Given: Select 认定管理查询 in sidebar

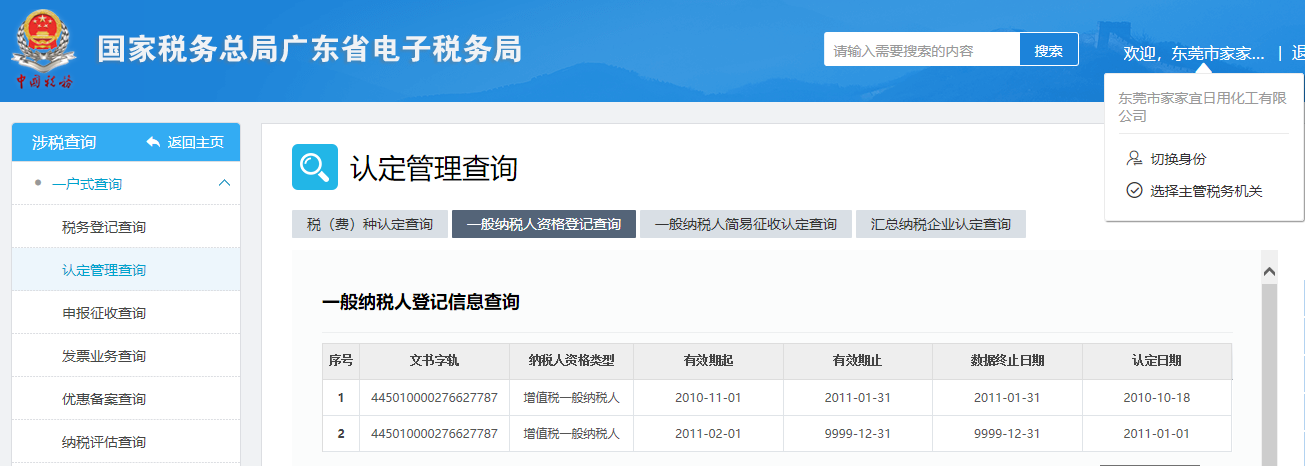Looking at the screenshot, I should [104, 270].
